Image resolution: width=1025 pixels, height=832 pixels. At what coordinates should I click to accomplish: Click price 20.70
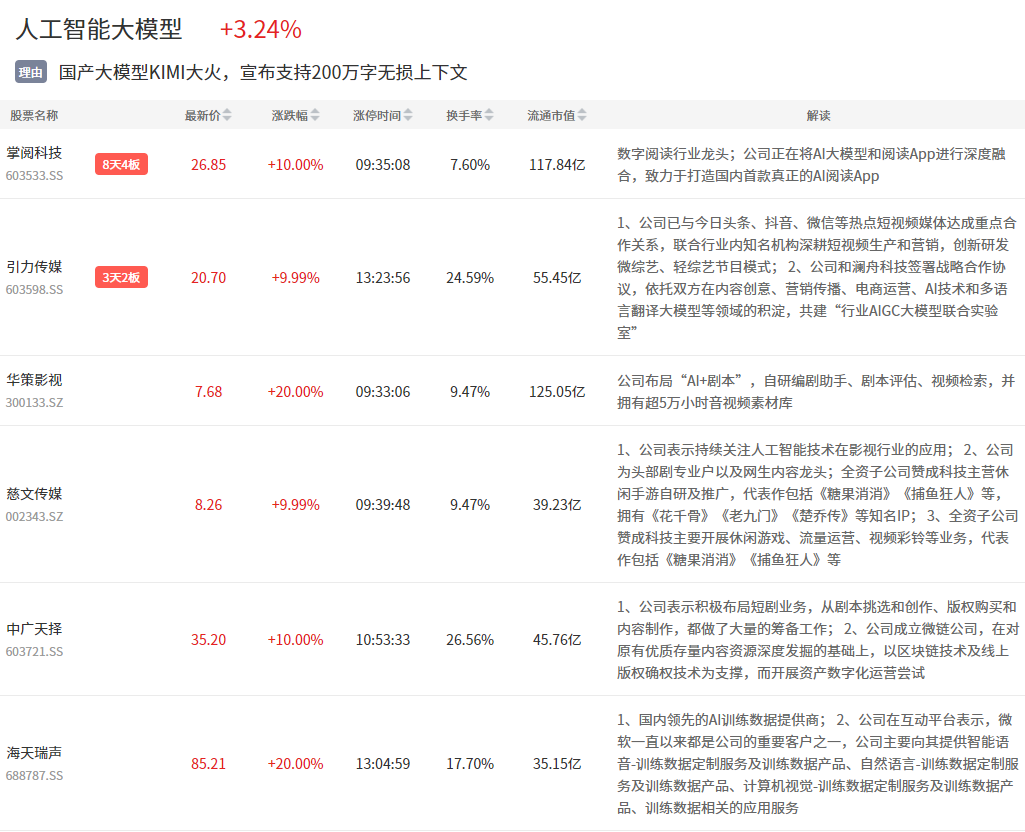pyautogui.click(x=209, y=278)
